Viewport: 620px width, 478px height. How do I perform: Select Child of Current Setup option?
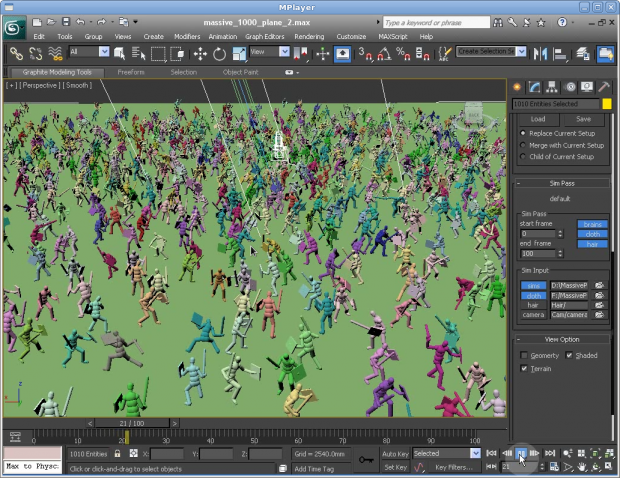pyautogui.click(x=523, y=157)
